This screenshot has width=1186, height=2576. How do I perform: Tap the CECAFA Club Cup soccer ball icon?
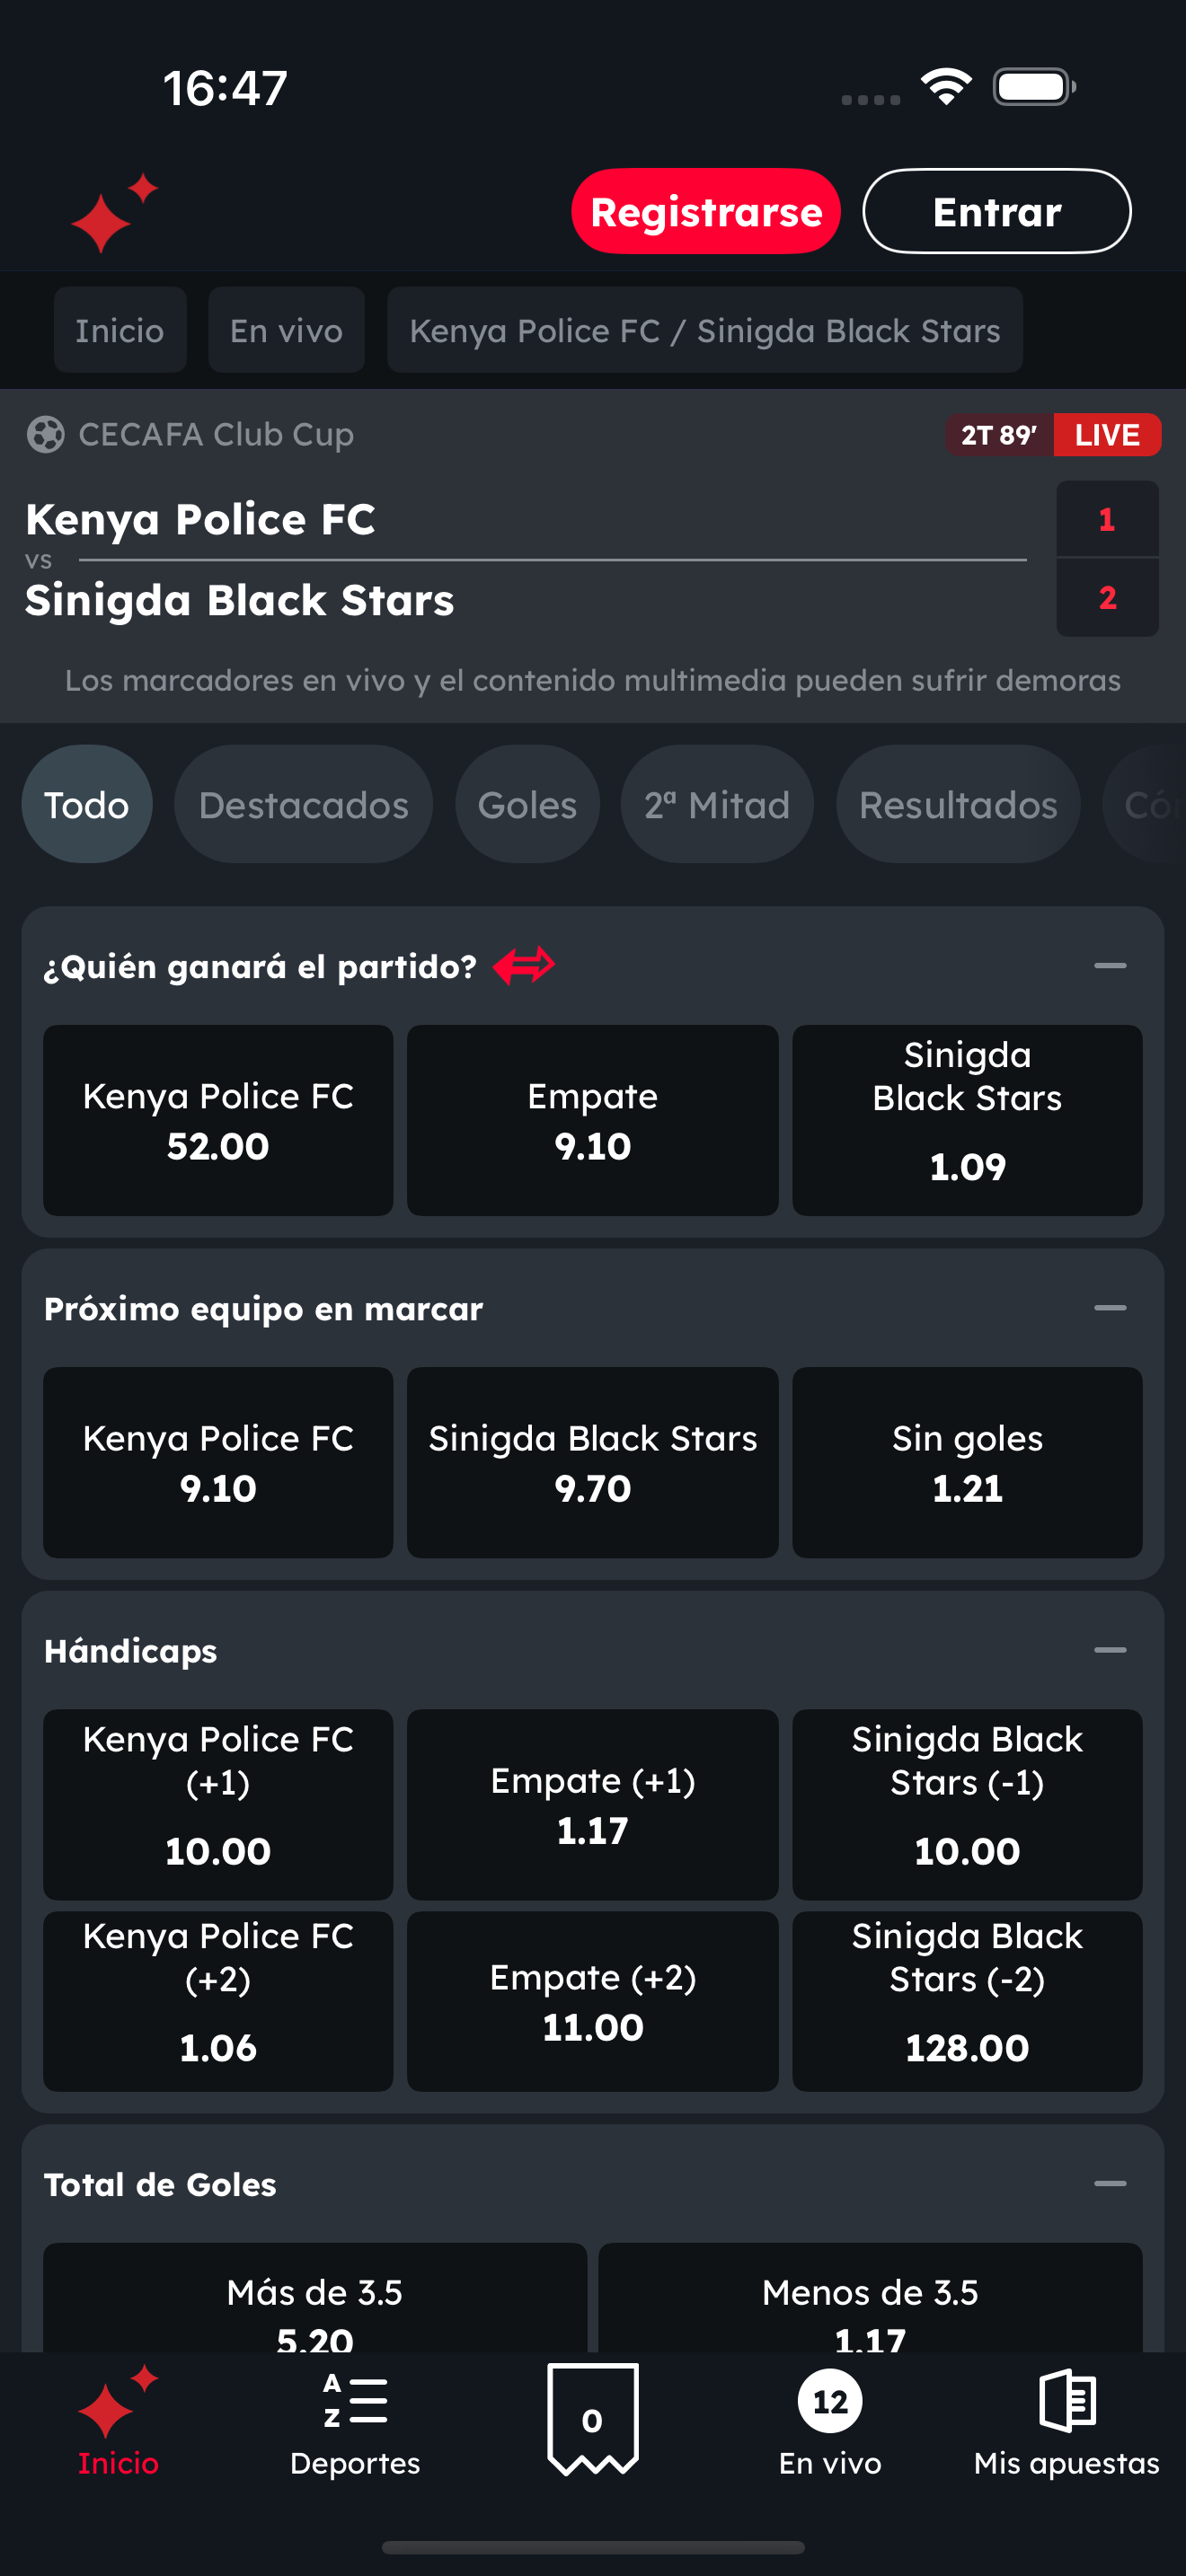tap(46, 435)
